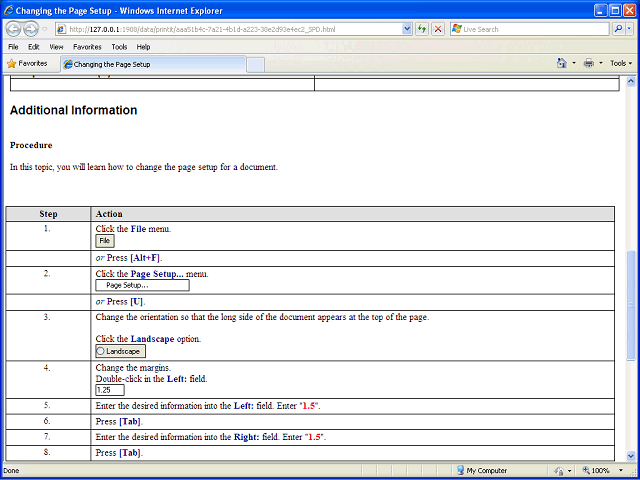Open search provider options dropdown arrow
This screenshot has height=480, width=640.
[629, 29]
